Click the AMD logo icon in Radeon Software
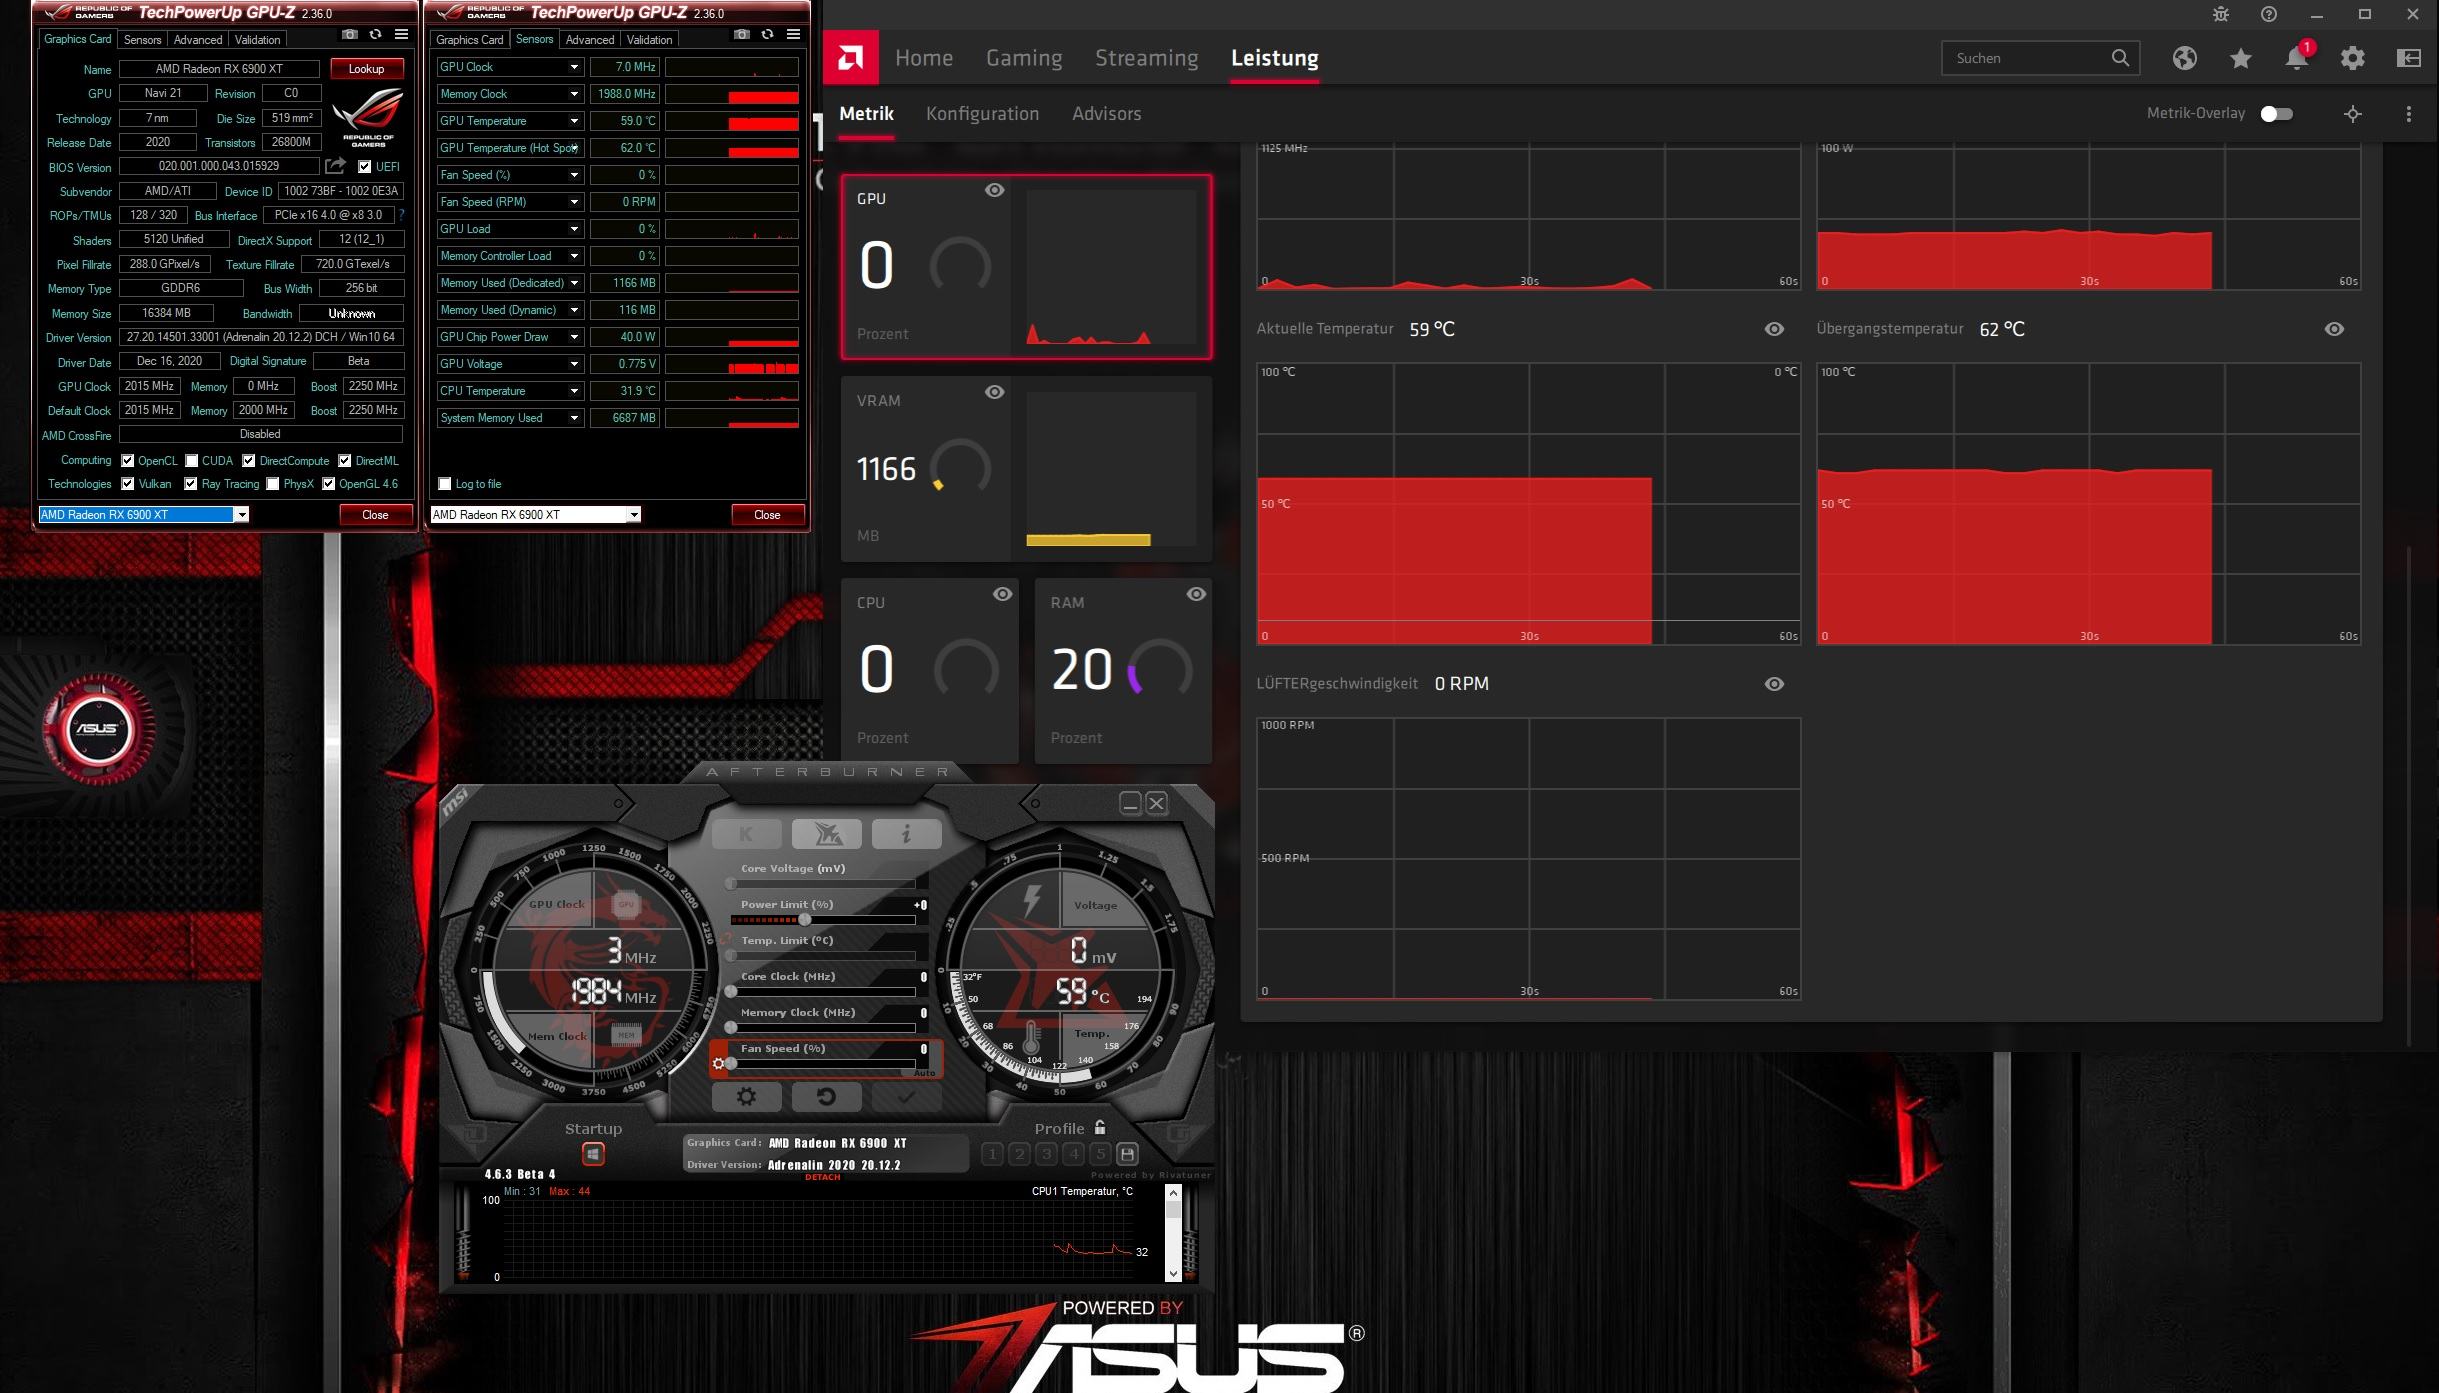 coord(851,58)
